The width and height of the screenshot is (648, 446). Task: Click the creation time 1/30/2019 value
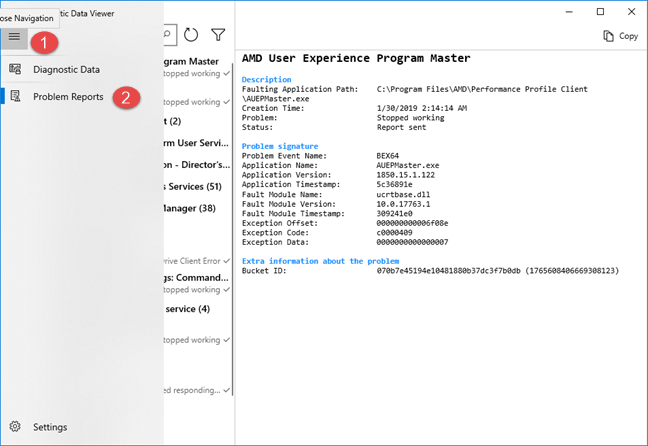coord(422,108)
